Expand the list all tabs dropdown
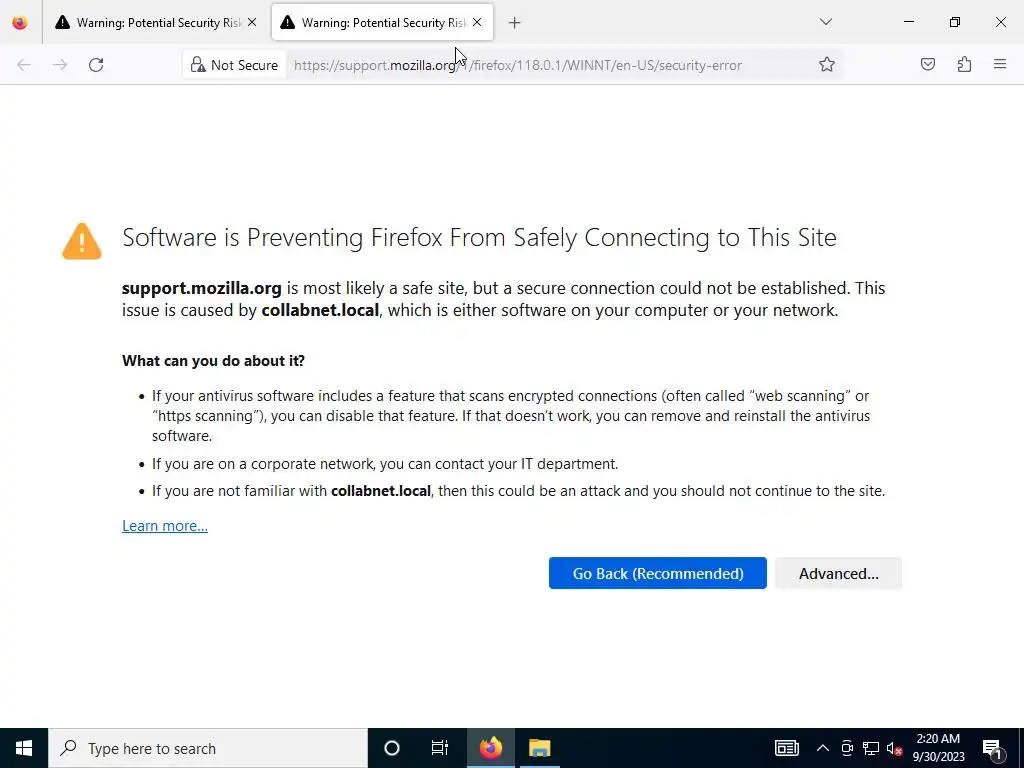Screen dimensions: 1024x768 tap(826, 22)
